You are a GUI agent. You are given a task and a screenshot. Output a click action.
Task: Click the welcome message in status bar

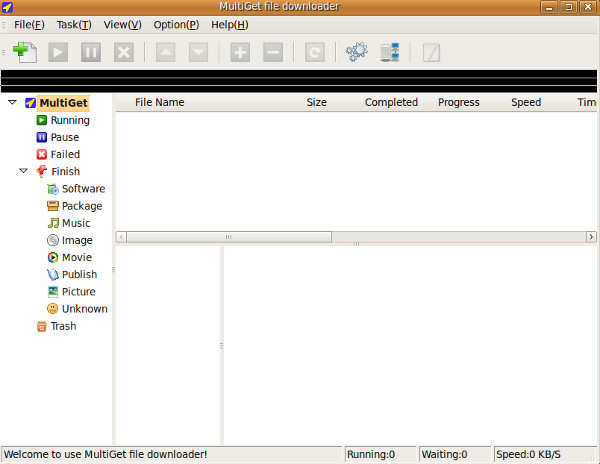click(105, 454)
